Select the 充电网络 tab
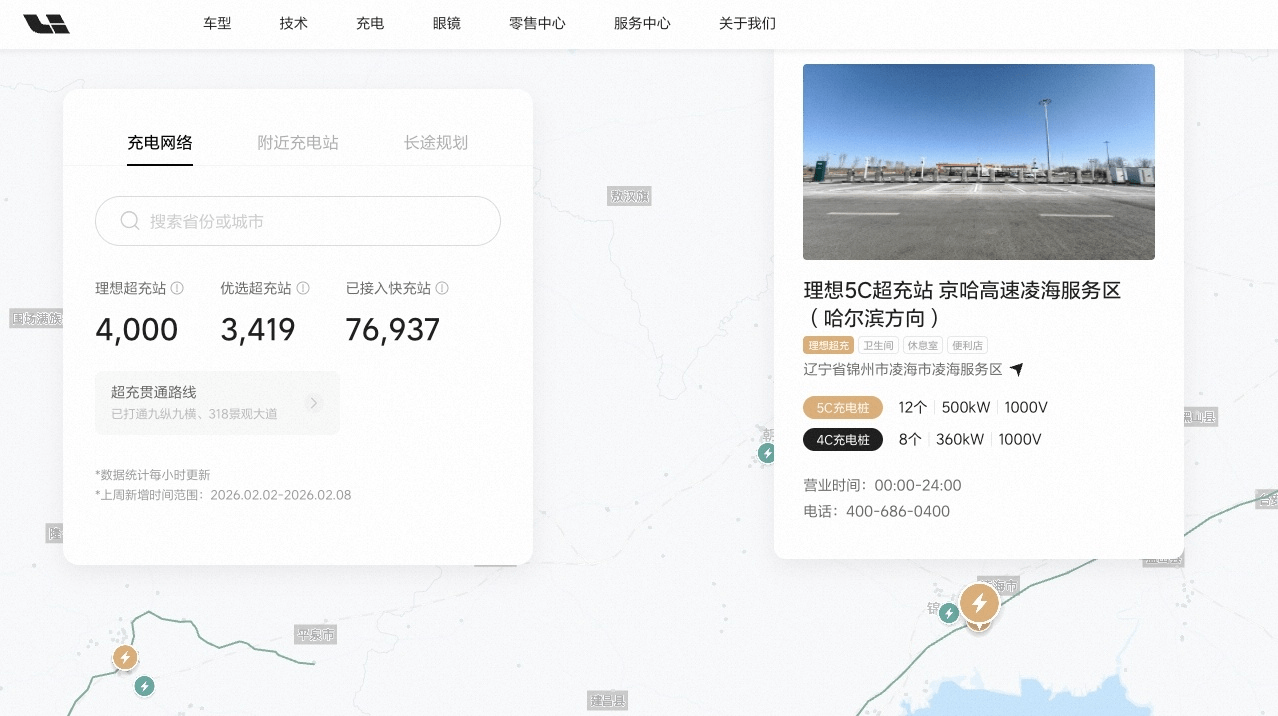This screenshot has height=716, width=1278. 160,143
